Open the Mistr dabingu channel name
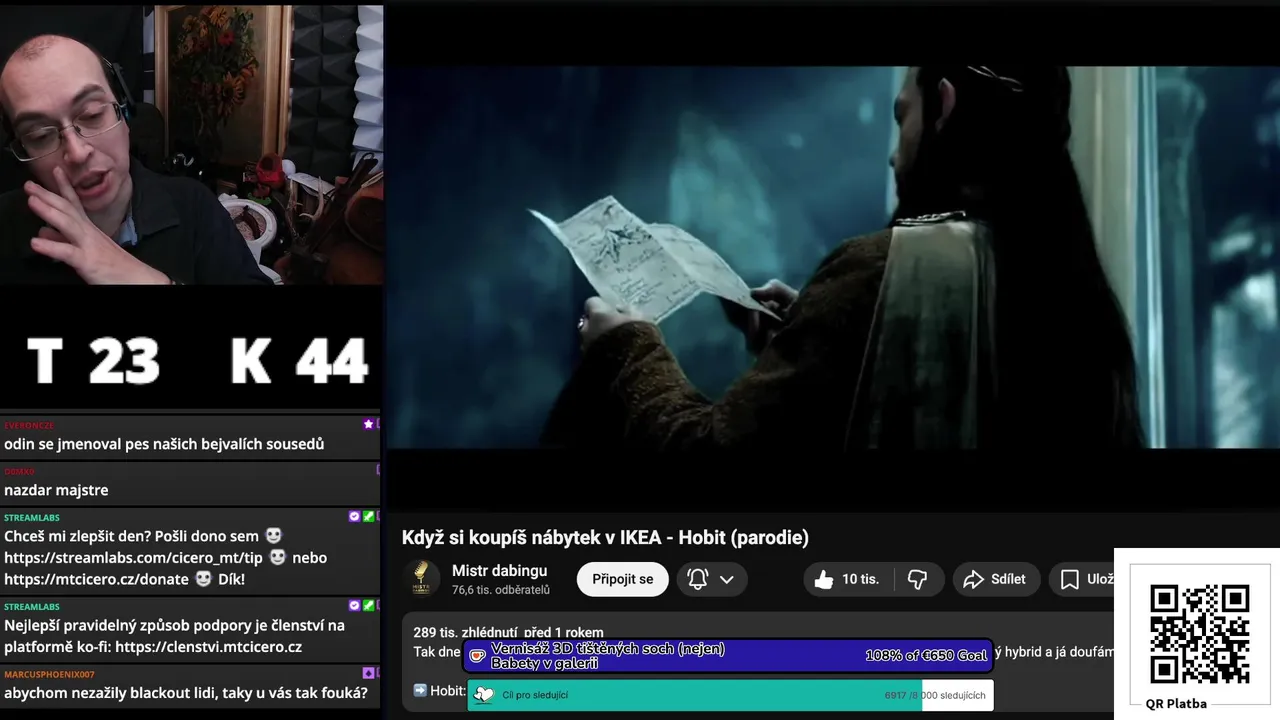The width and height of the screenshot is (1280, 720). coord(499,570)
